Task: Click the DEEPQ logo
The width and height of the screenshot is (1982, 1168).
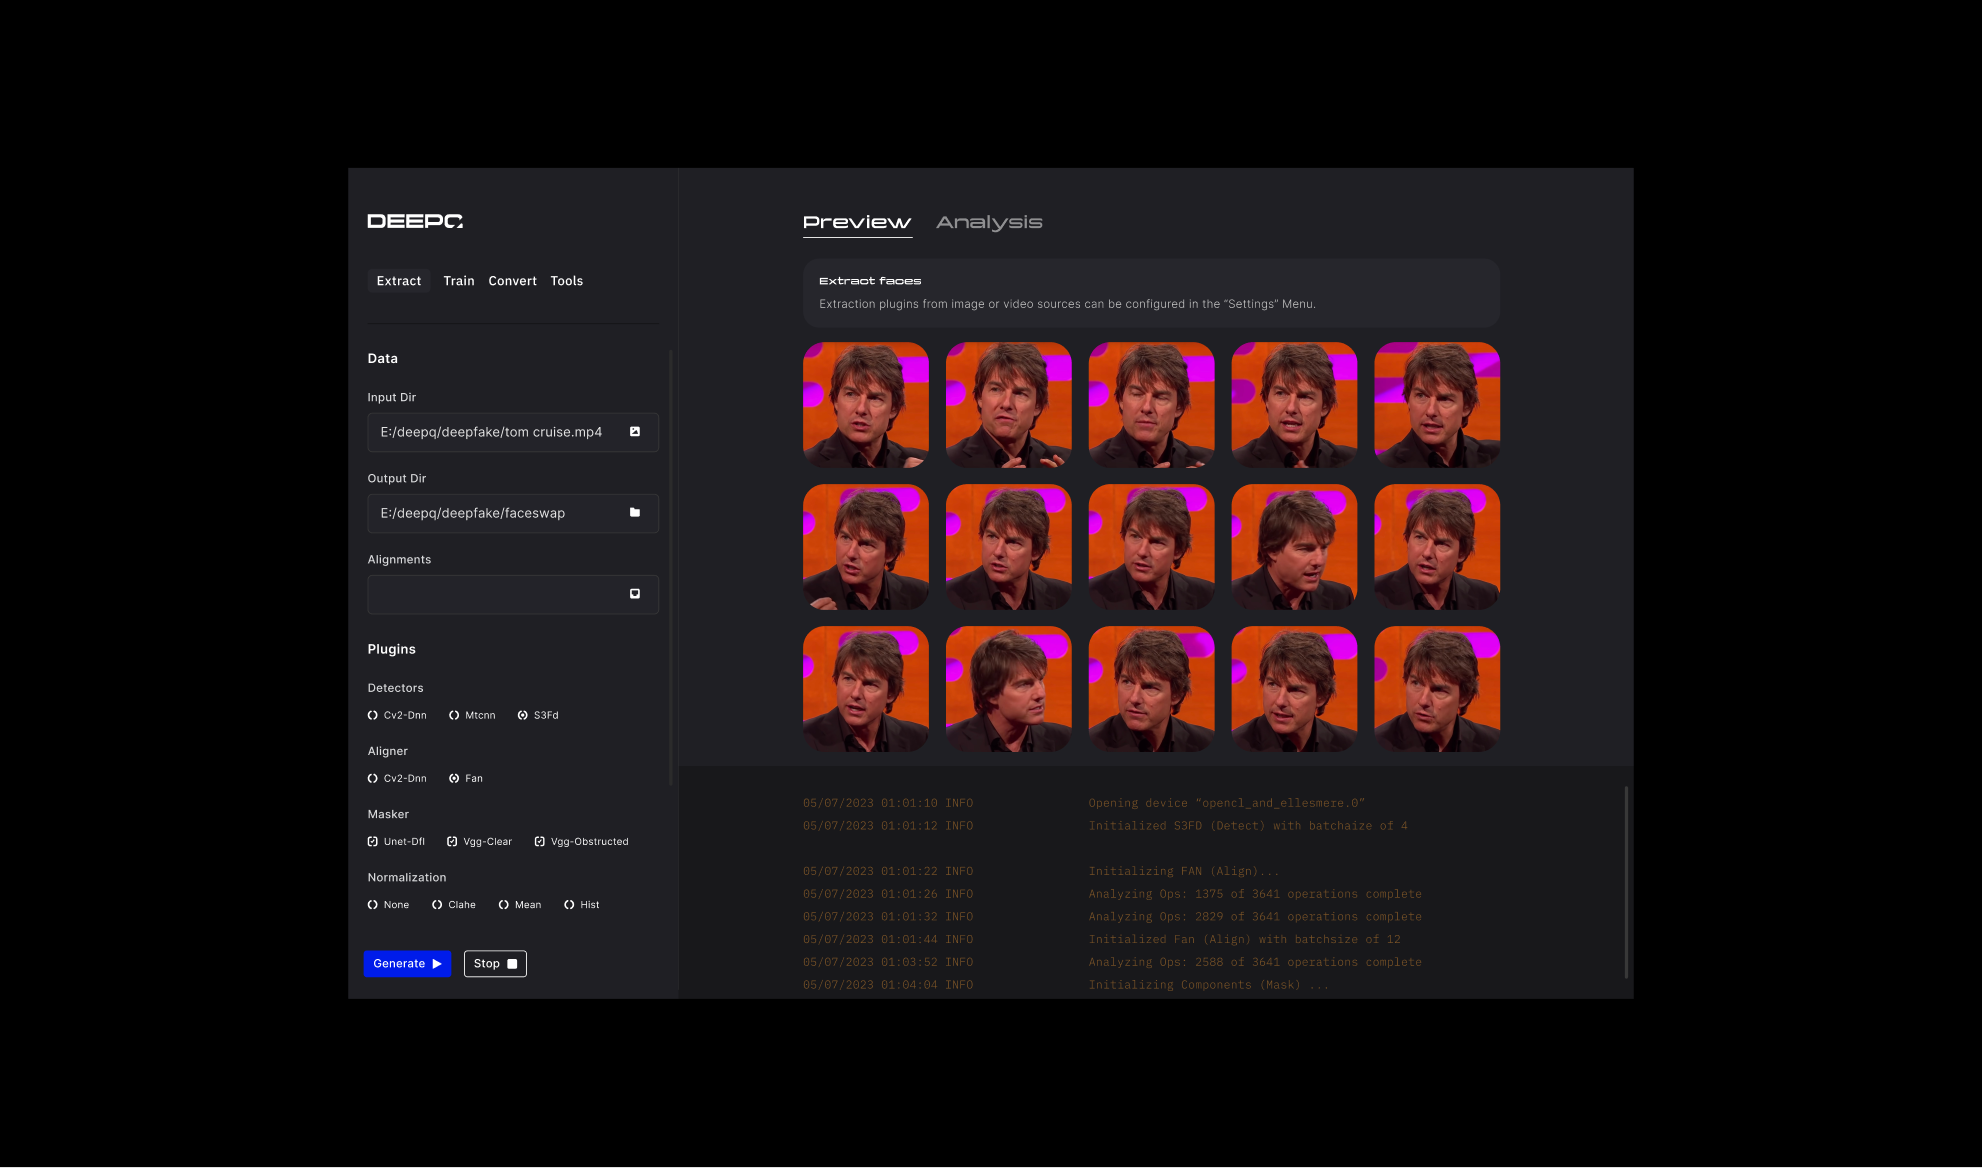Action: [415, 221]
